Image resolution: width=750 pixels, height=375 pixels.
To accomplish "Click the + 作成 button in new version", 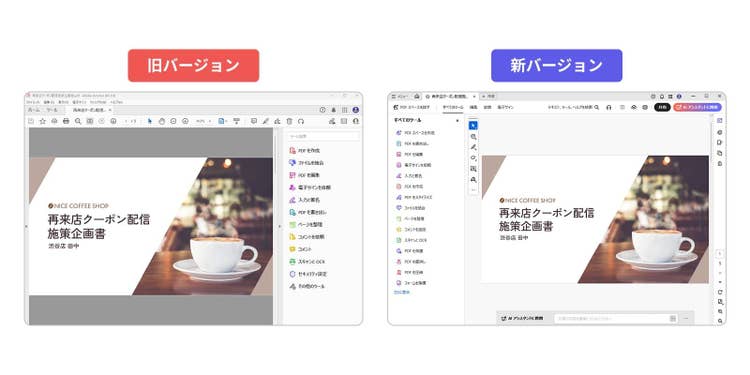I will 489,96.
